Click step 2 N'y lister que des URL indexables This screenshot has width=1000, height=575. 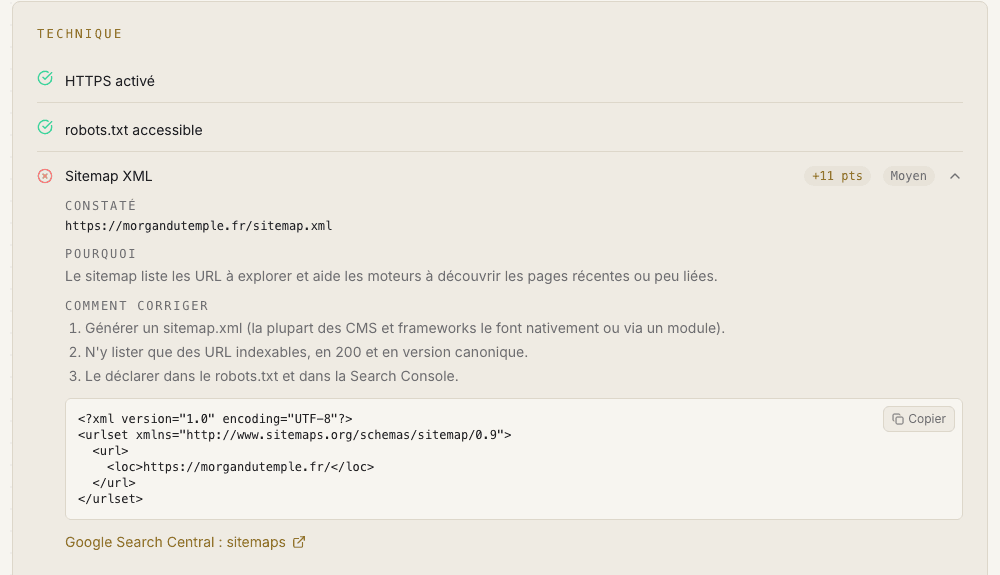tap(298, 352)
